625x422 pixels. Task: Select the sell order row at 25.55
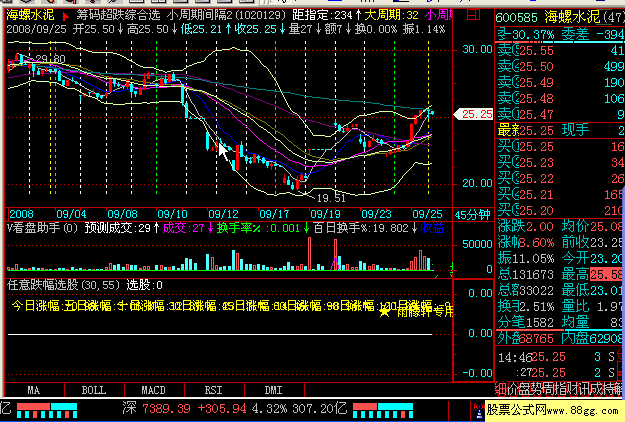click(560, 51)
